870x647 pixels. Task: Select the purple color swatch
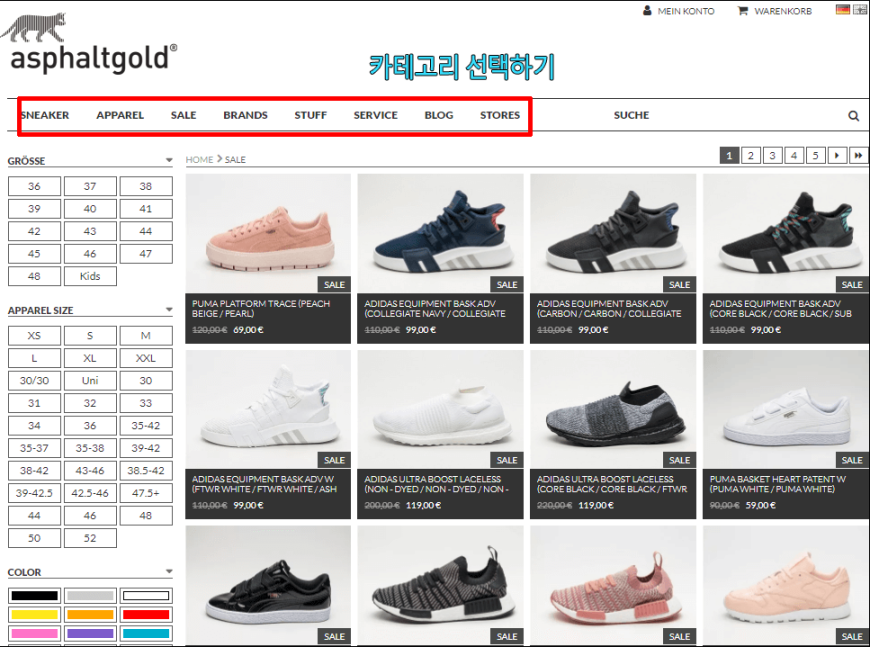pyautogui.click(x=90, y=633)
